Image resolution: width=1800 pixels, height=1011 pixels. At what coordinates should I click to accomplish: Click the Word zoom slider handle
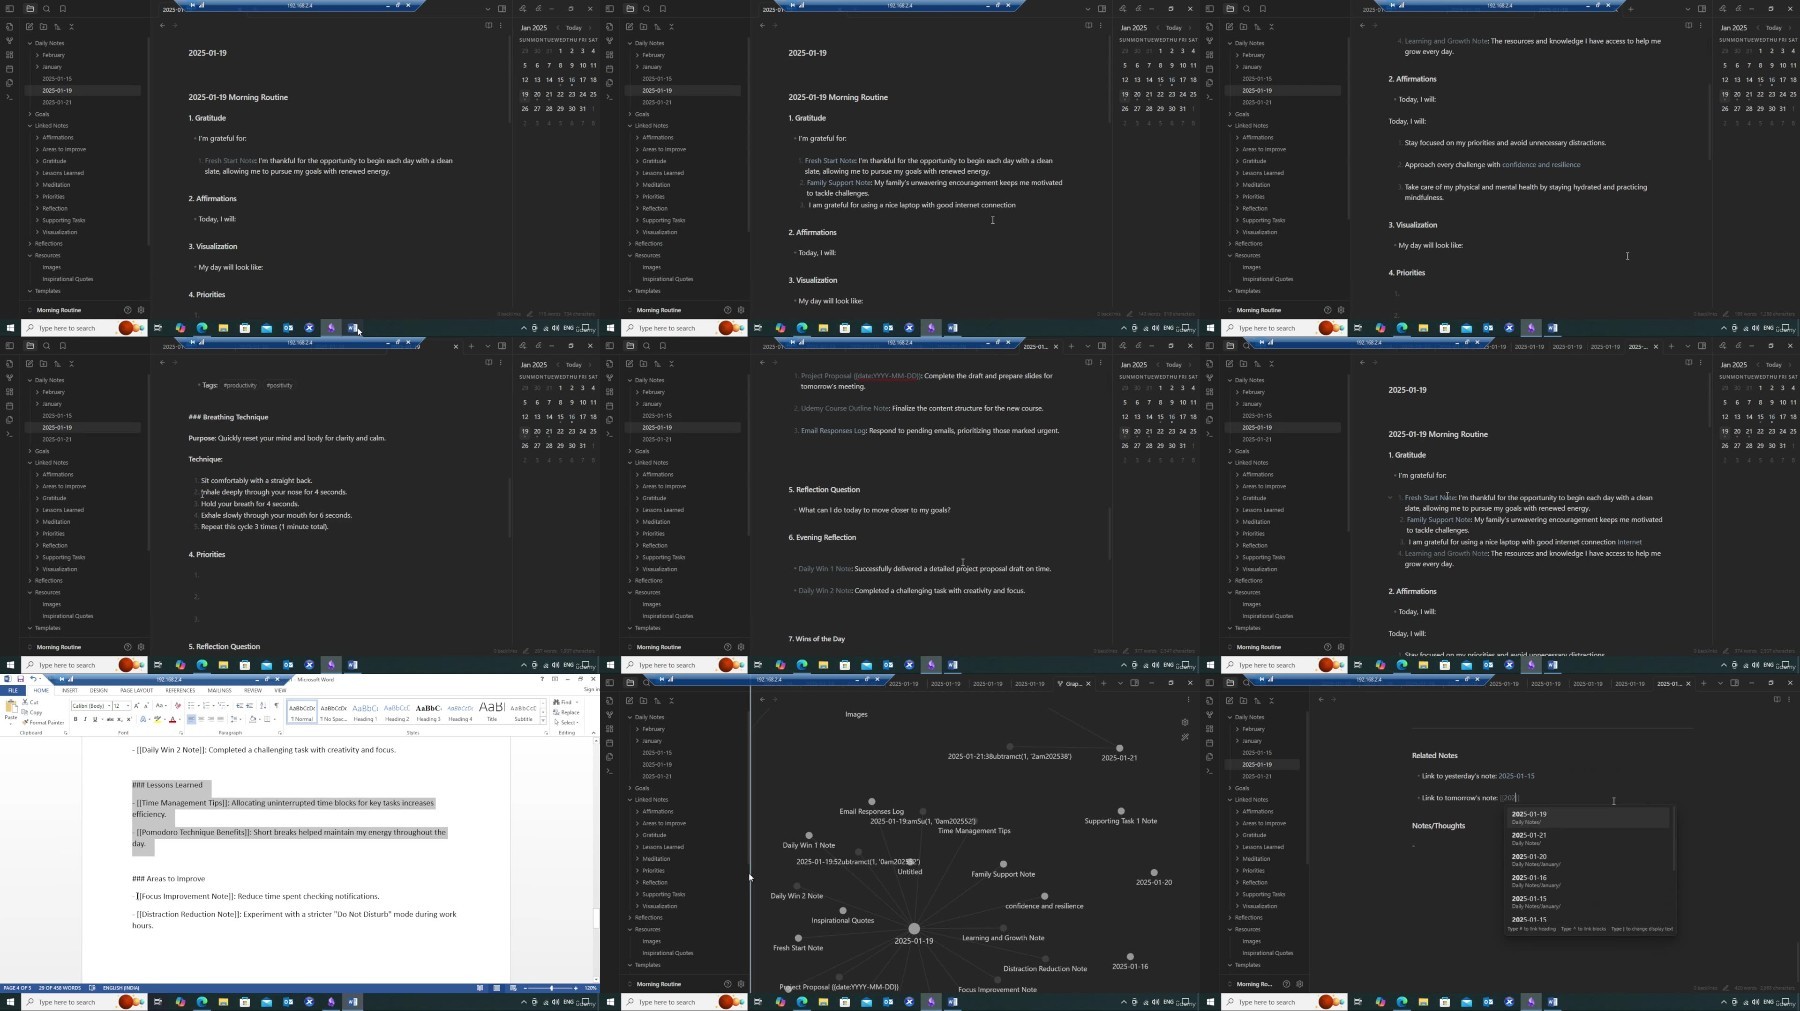[x=551, y=988]
